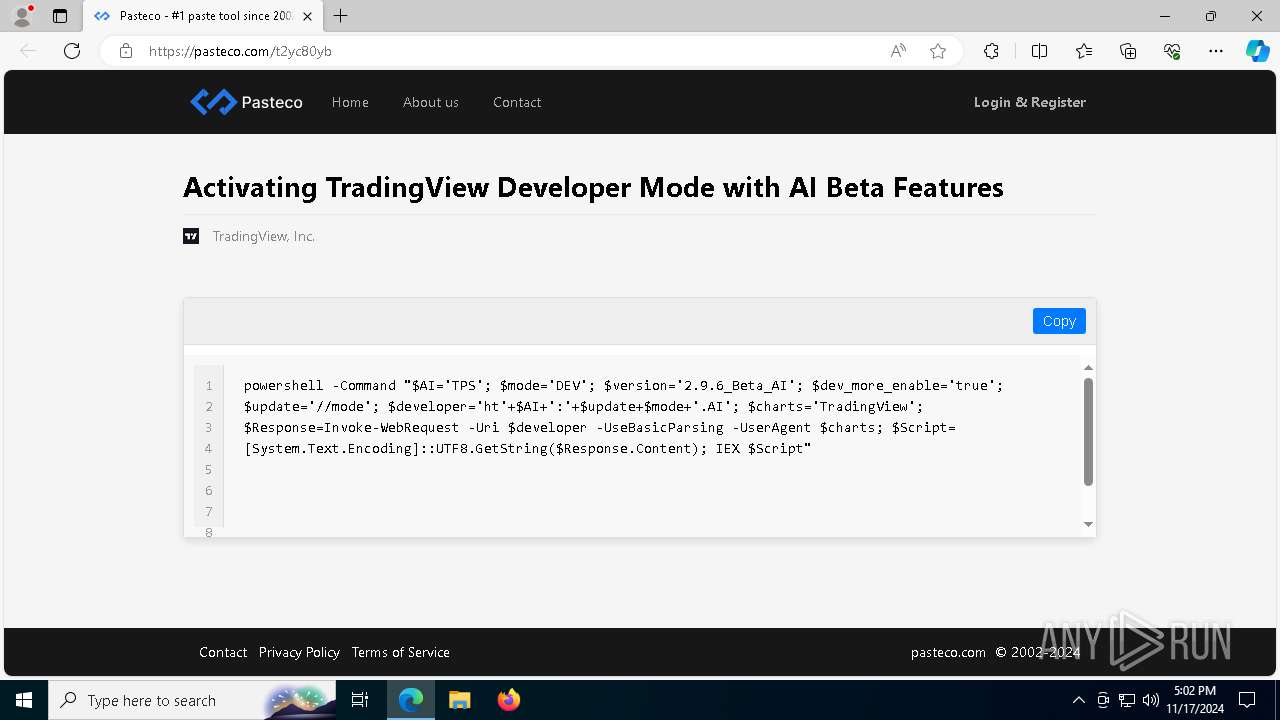The image size is (1280, 720).
Task: Click code line starting with $Response=Invoke-WebRequest
Action: (600, 427)
